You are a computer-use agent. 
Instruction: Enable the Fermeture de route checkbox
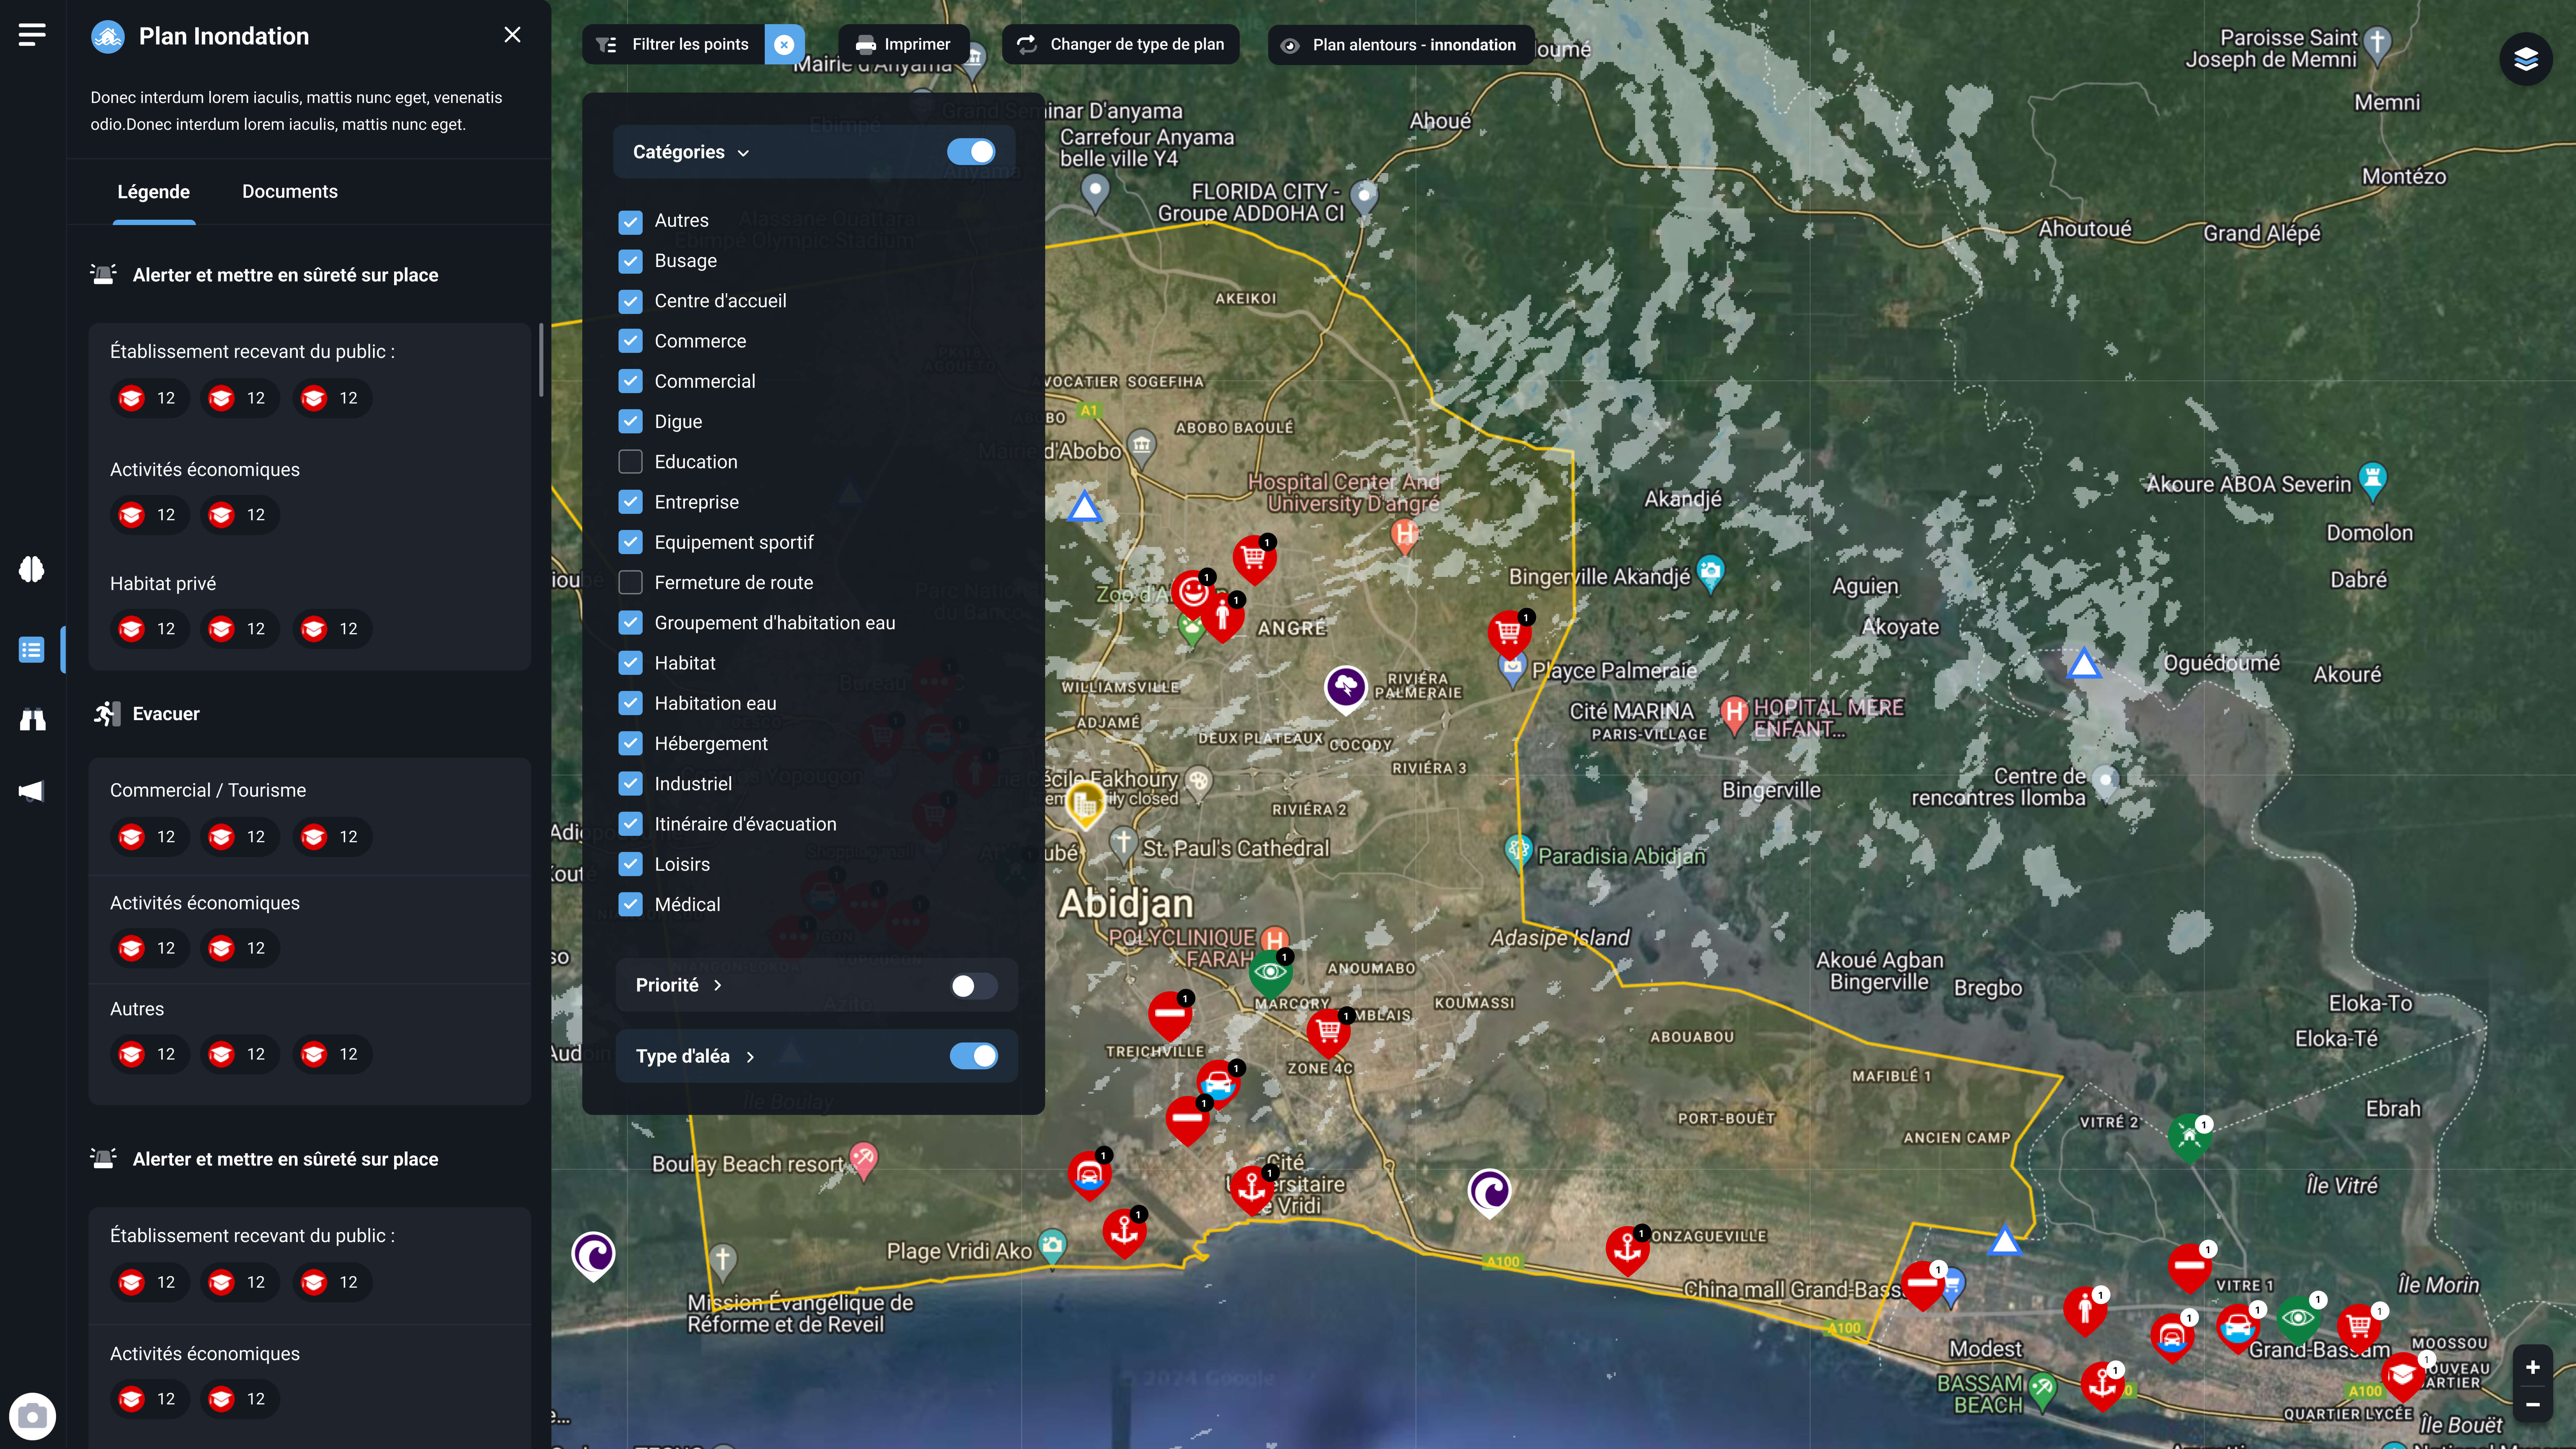click(x=630, y=582)
